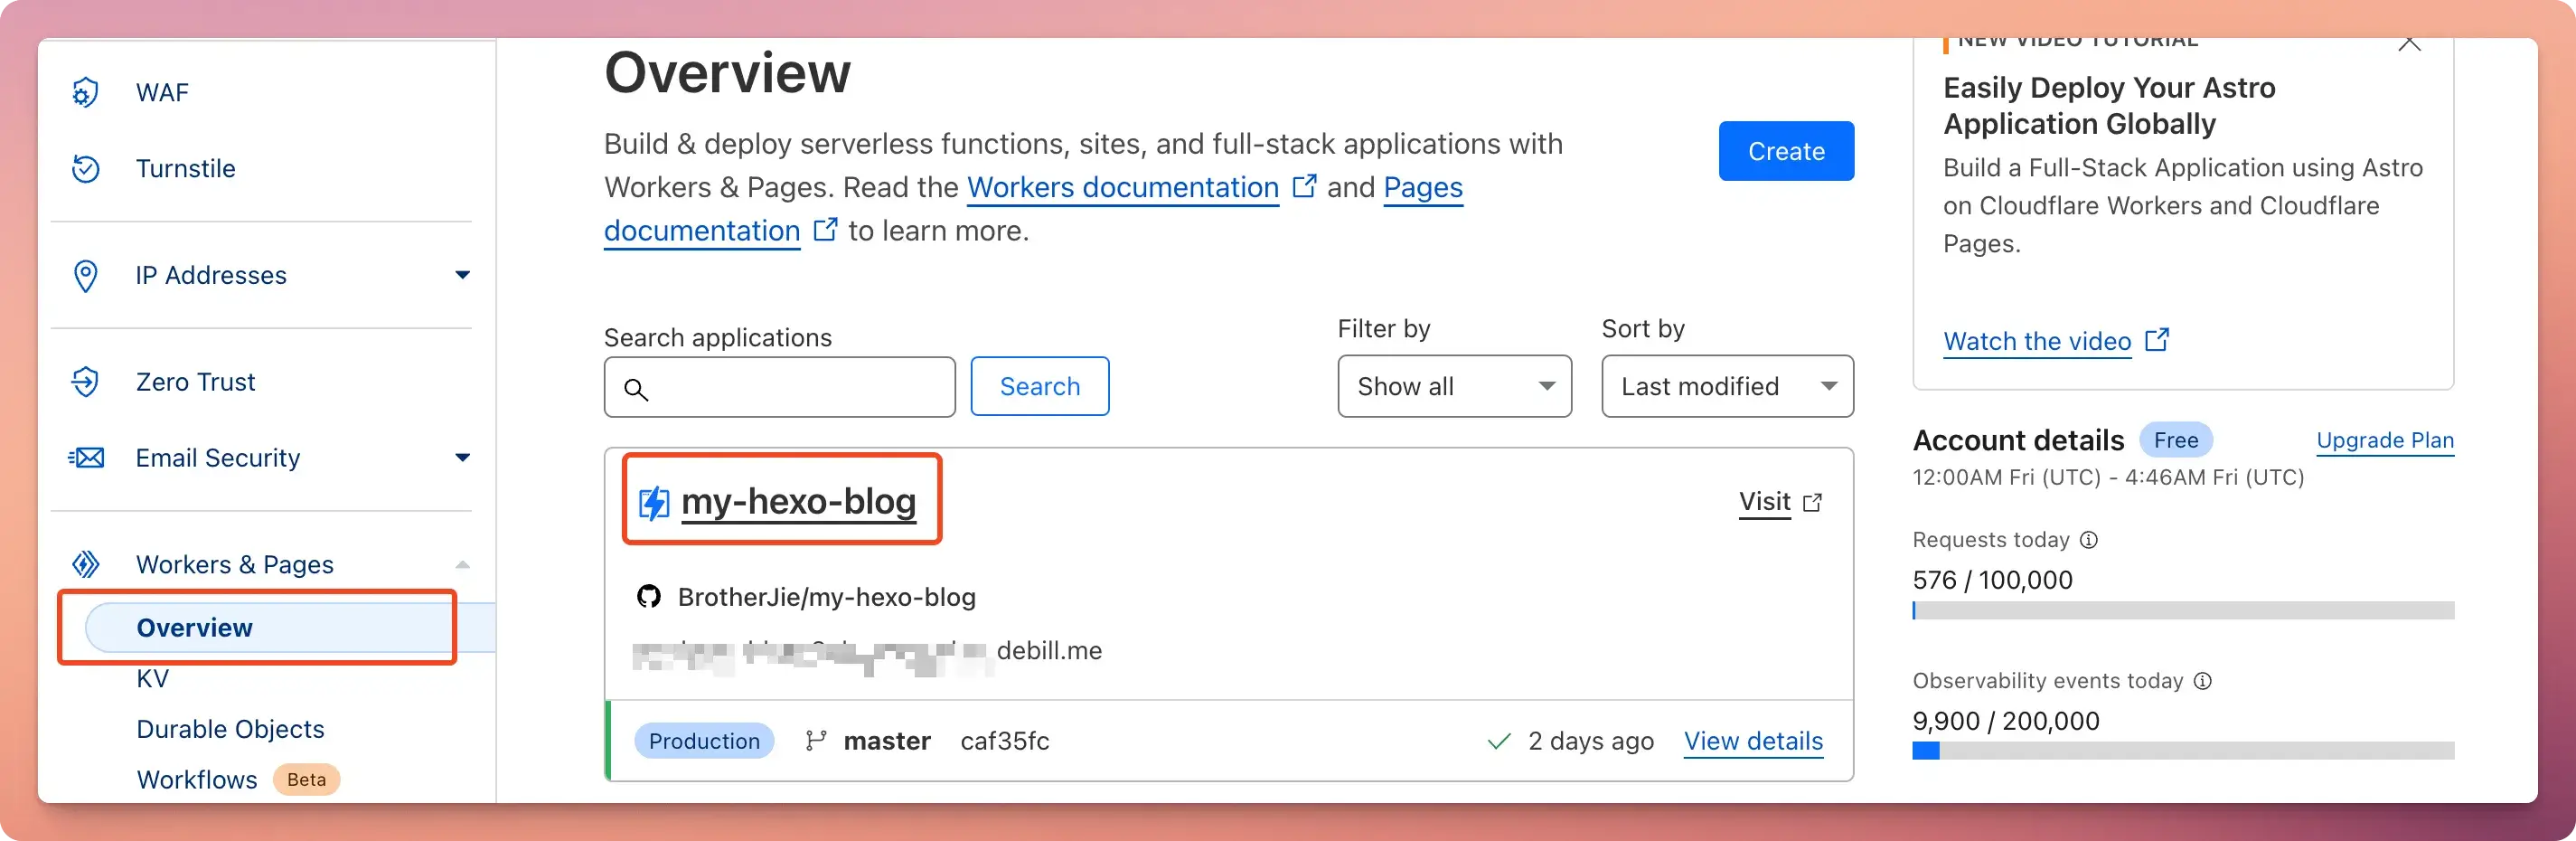Click the Easily Deploy Your Astro heading
2576x841 pixels.
pos(2109,106)
